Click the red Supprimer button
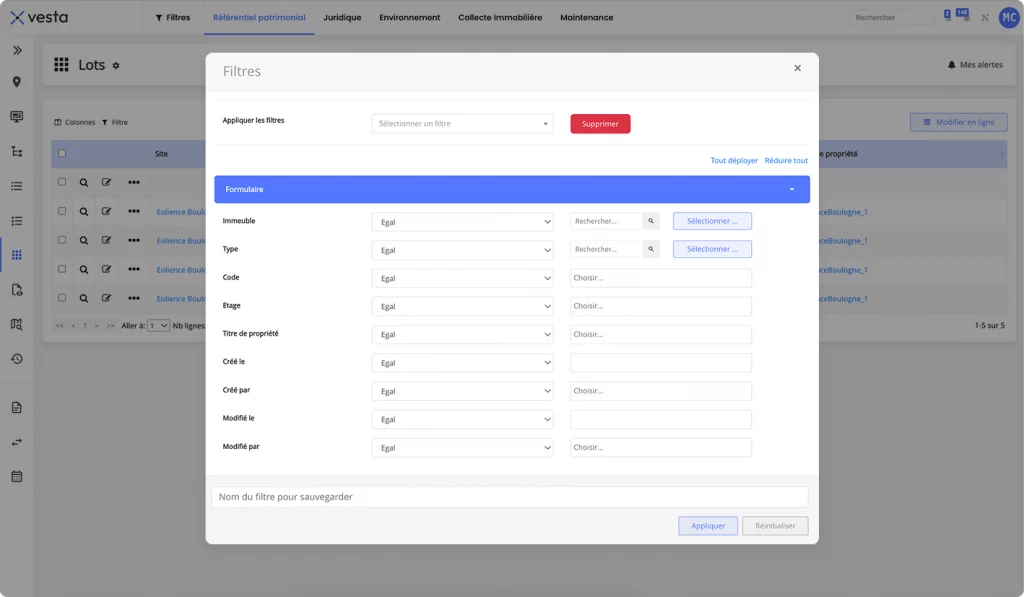 pos(600,124)
